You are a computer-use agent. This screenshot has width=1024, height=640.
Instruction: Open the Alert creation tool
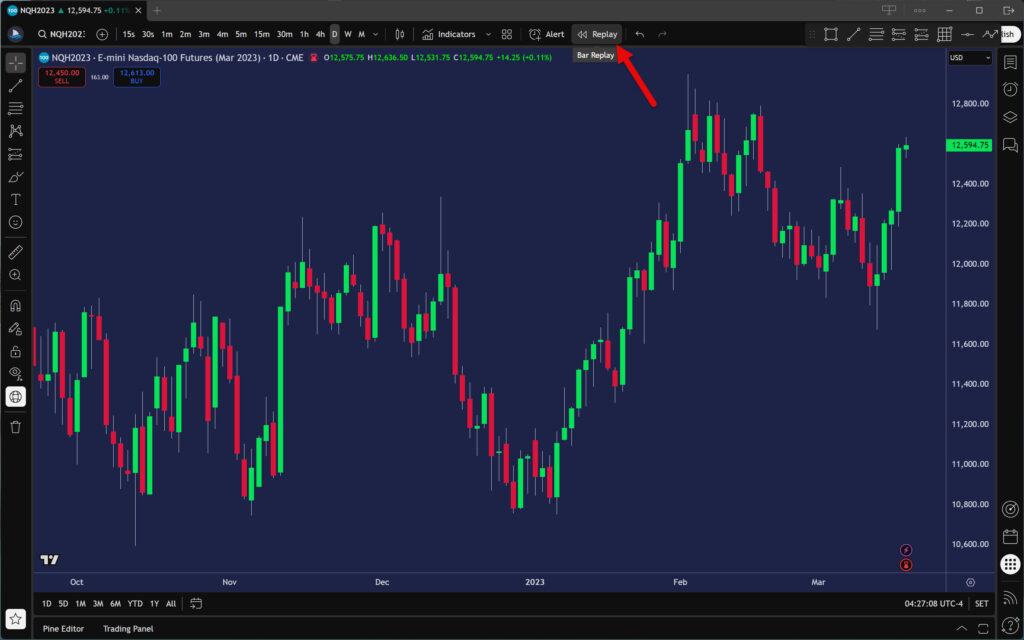coord(546,34)
